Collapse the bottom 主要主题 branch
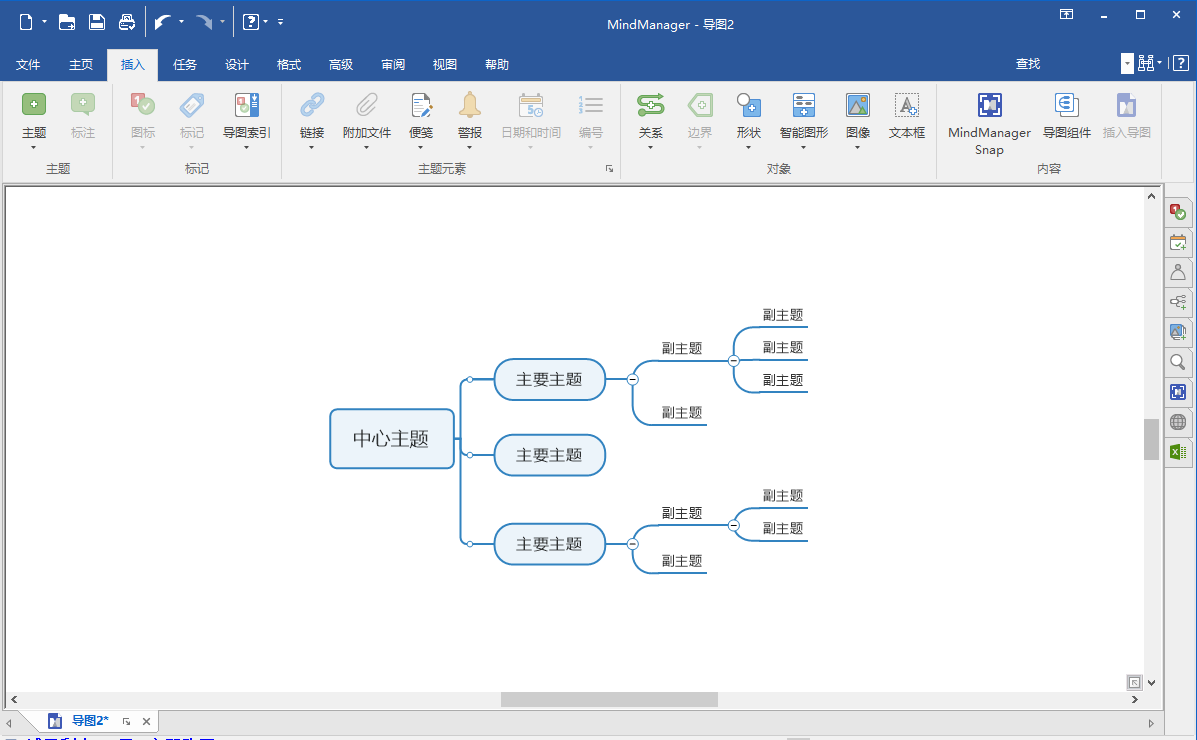The image size is (1197, 740). (632, 544)
